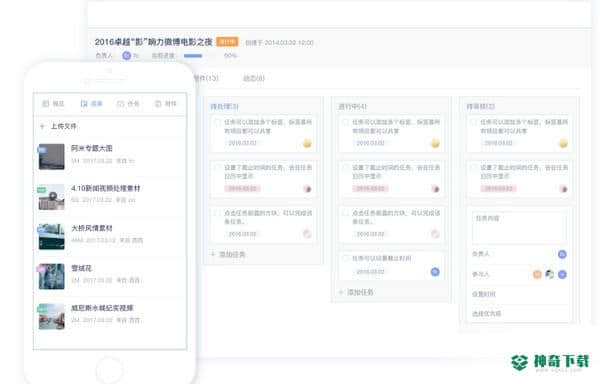This screenshot has height=384, width=600.
Task: Click into the 任务内容 text area
Action: tap(519, 228)
